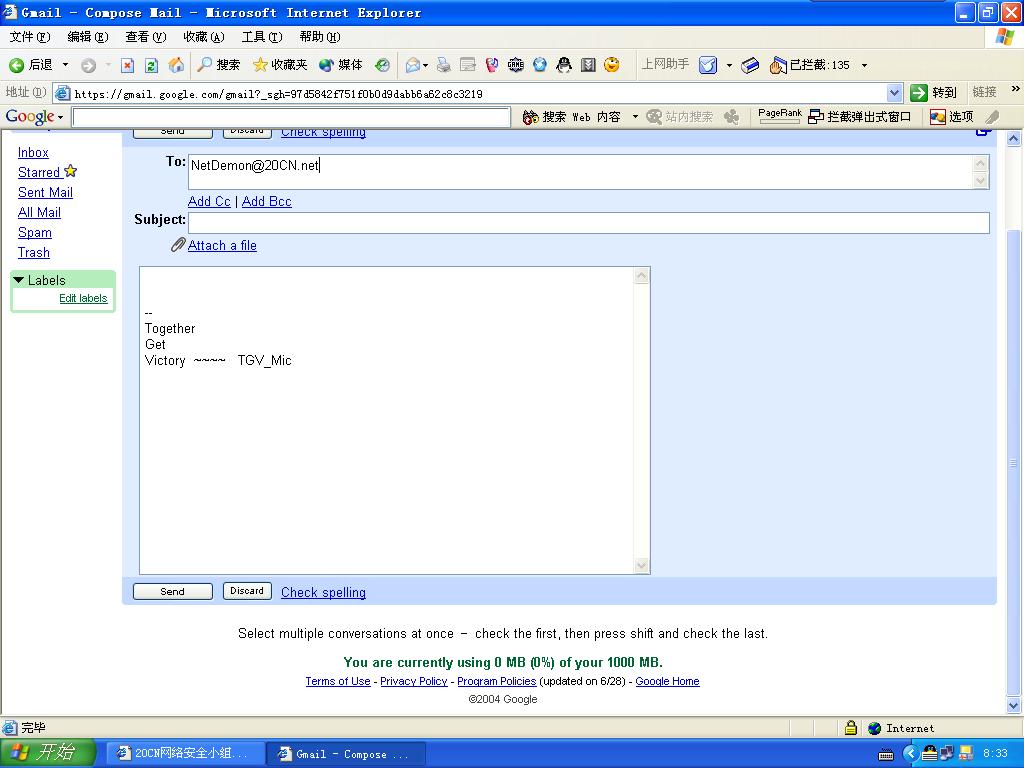The height and width of the screenshot is (768, 1024).
Task: Open the 收藏(A) menu
Action: 204,37
